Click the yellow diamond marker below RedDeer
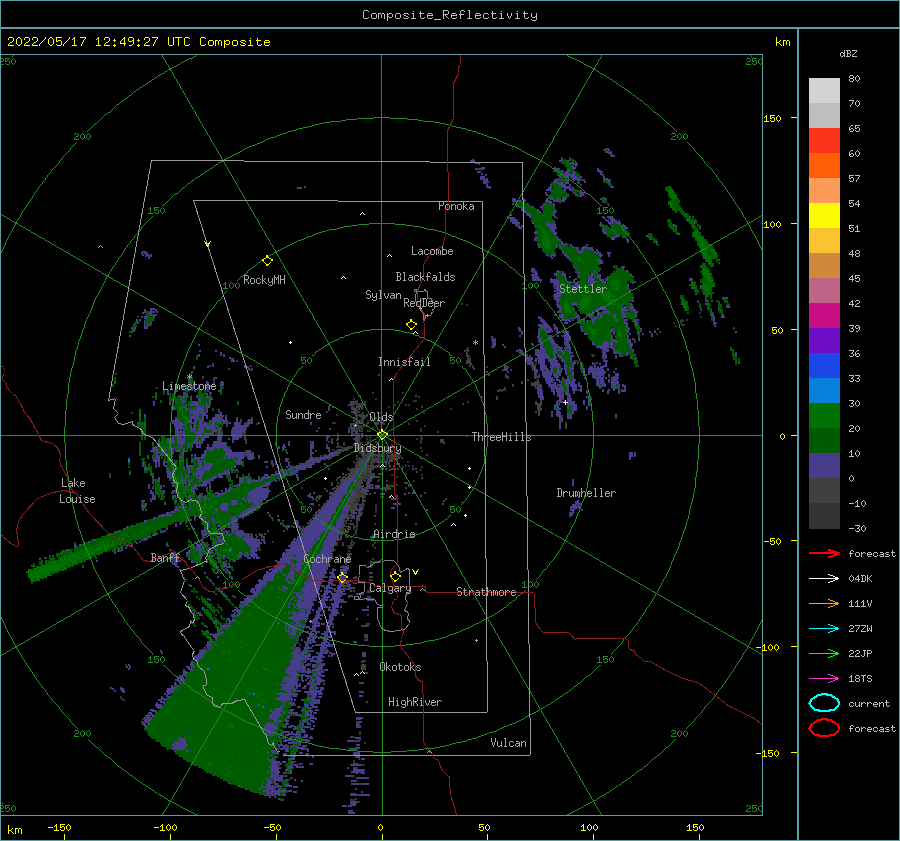Screen dimensions: 900x841 coord(411,325)
